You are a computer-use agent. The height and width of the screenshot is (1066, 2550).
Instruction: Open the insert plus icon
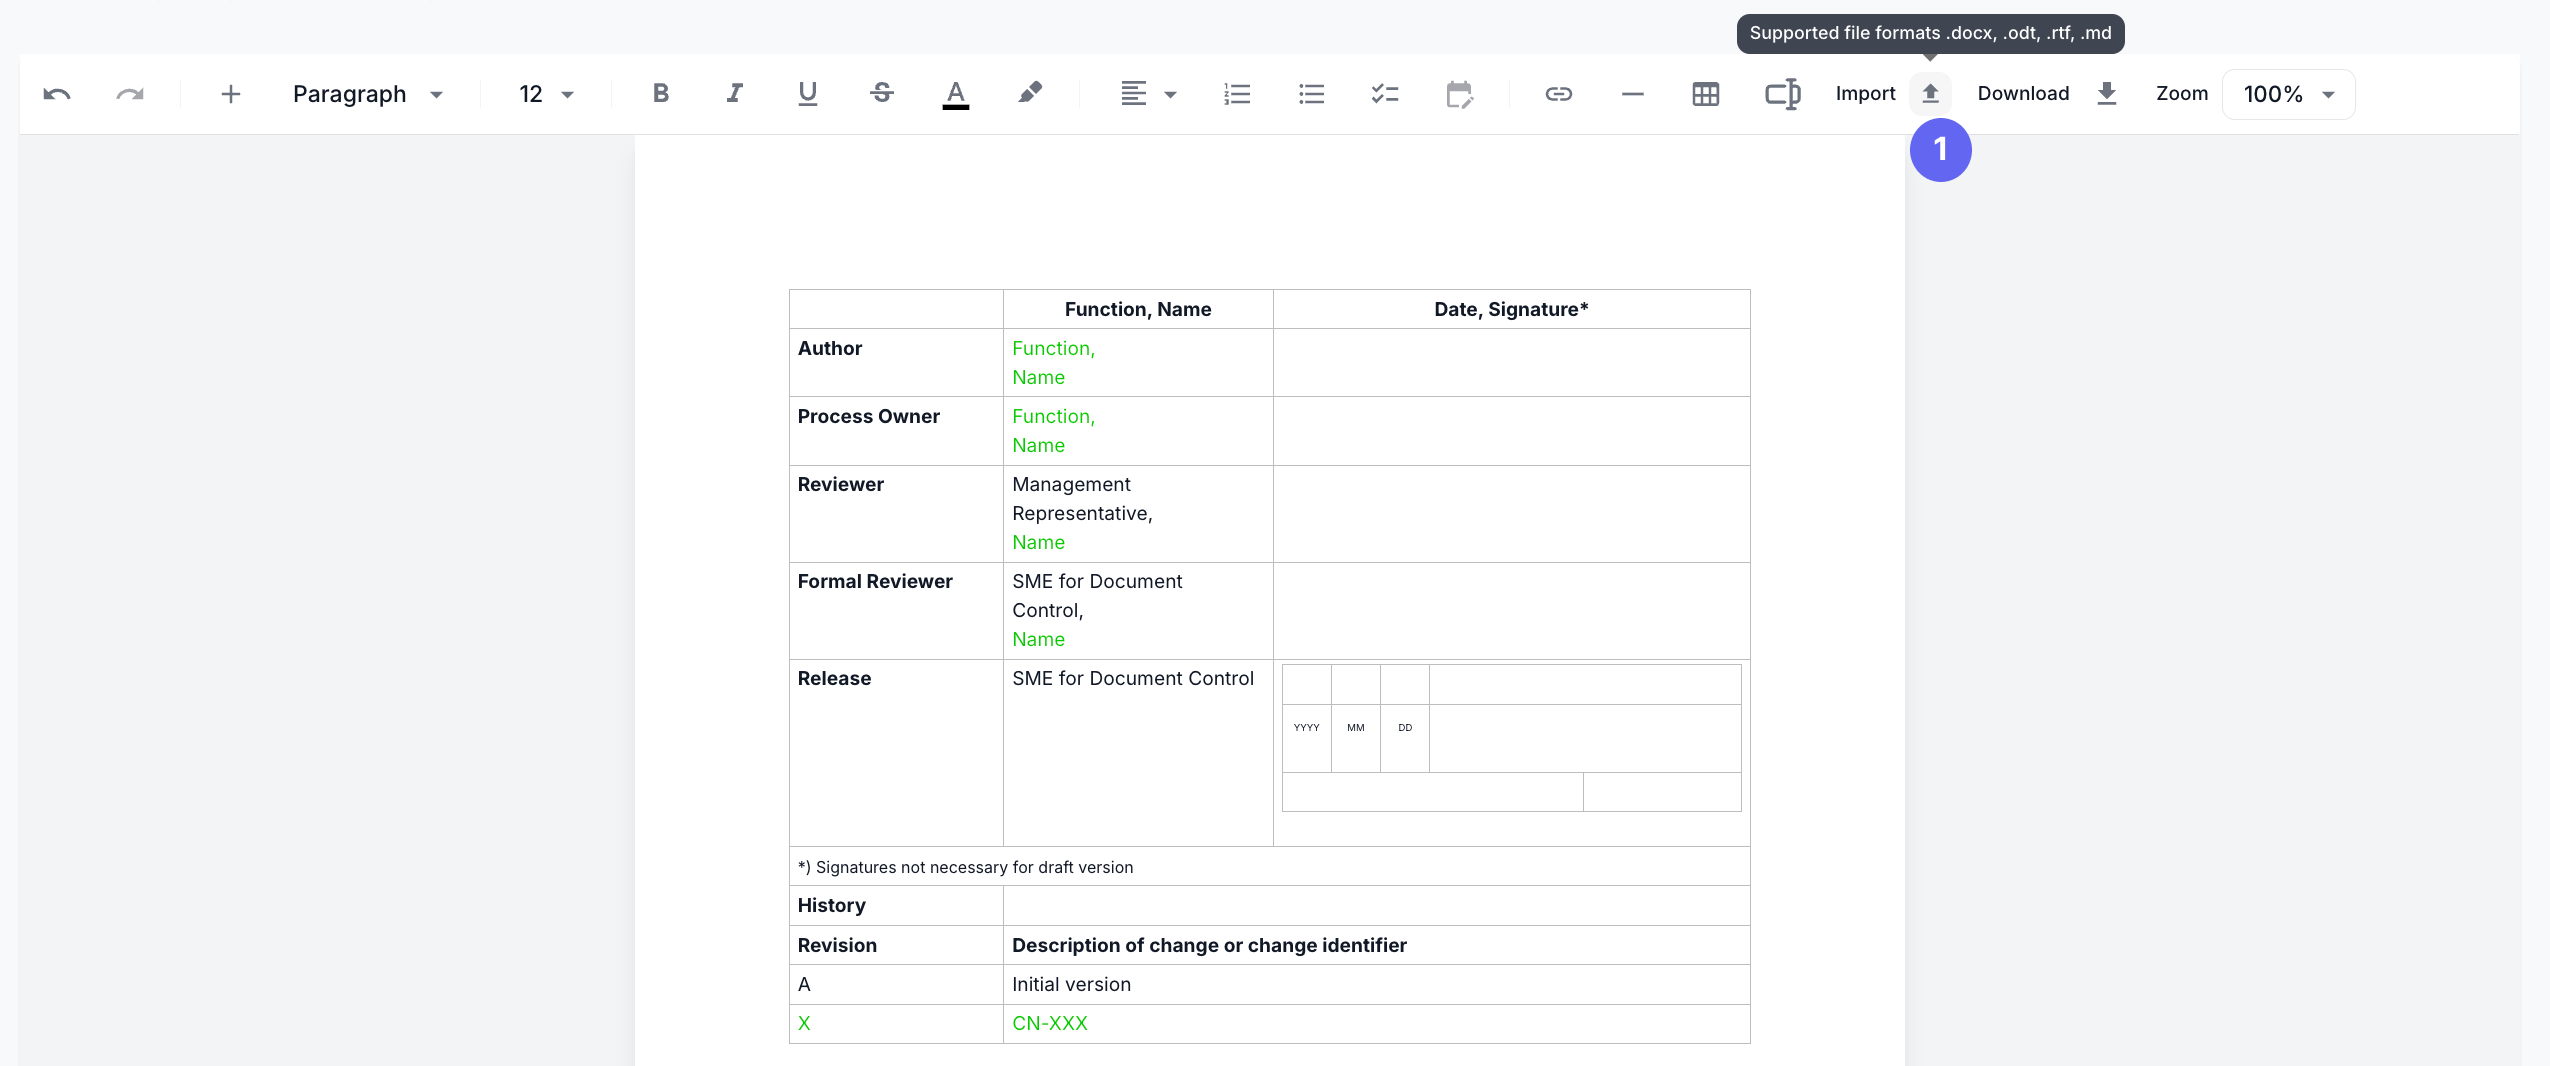(x=230, y=93)
